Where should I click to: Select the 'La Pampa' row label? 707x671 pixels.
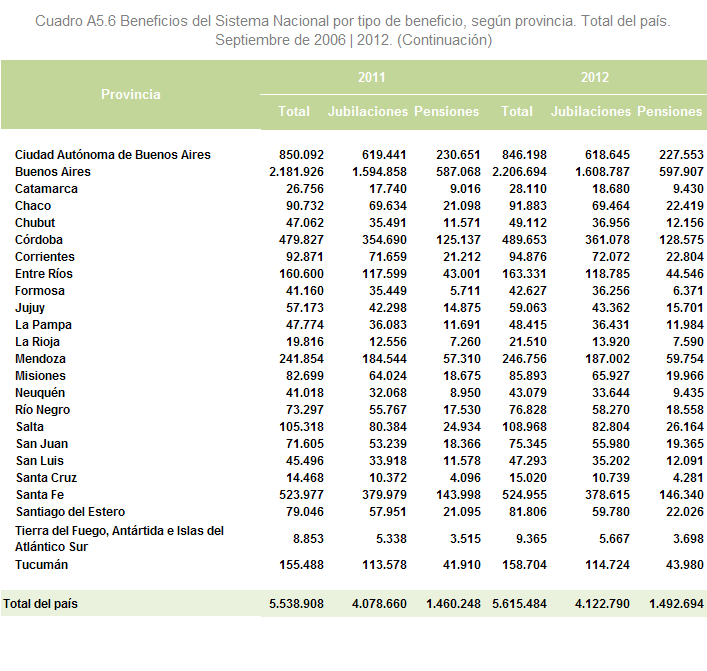coord(43,325)
